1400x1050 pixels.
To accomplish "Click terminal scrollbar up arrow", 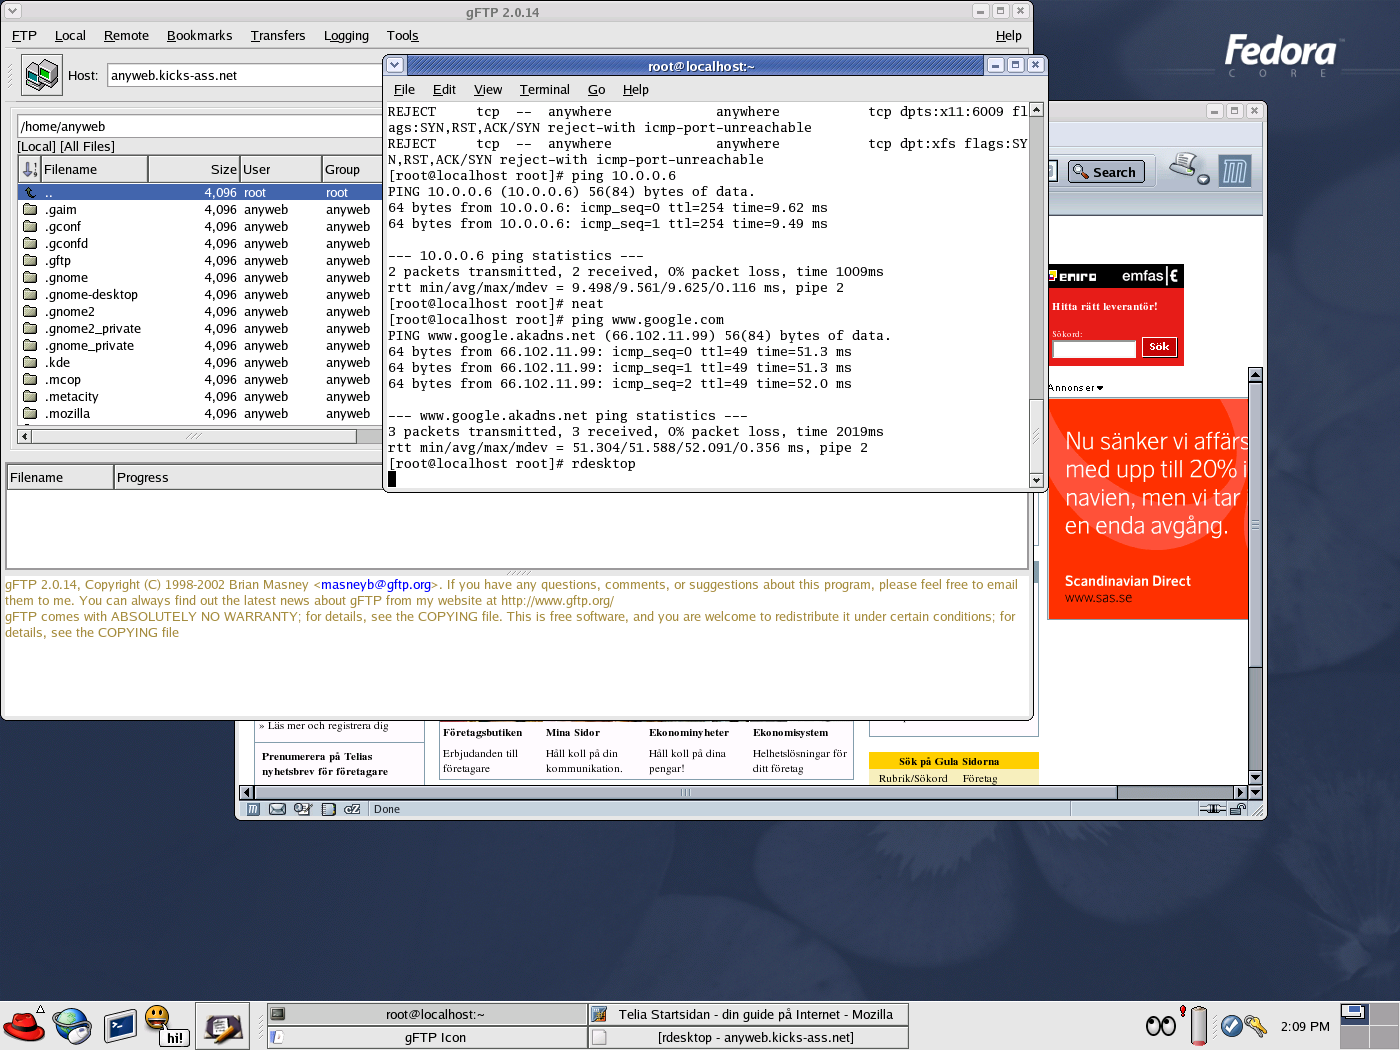I will pyautogui.click(x=1036, y=110).
